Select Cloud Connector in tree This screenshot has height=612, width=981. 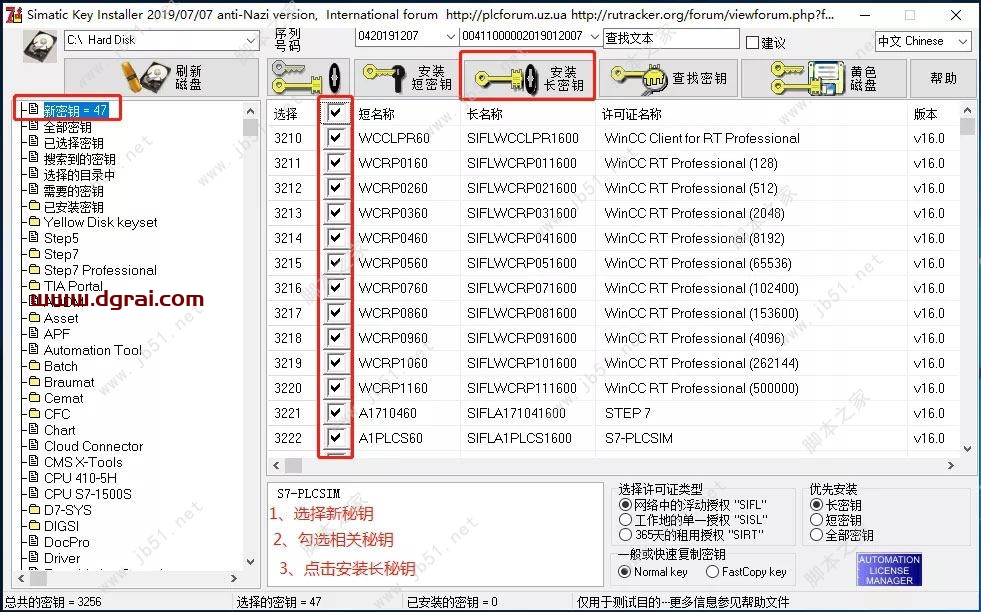tap(93, 446)
